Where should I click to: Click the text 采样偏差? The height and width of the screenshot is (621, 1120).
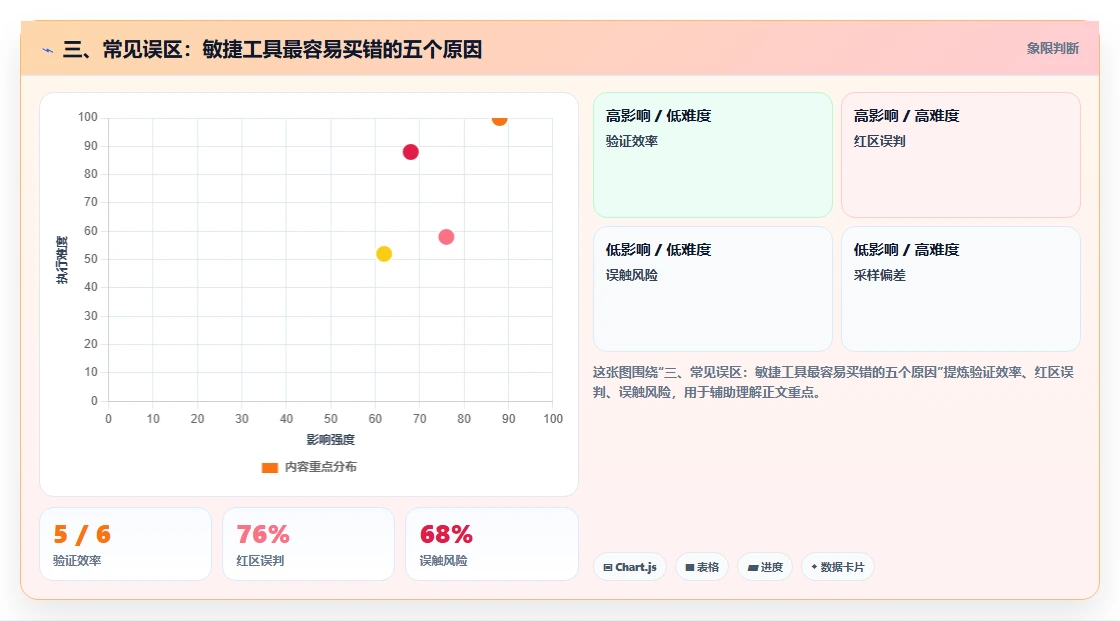tap(879, 275)
